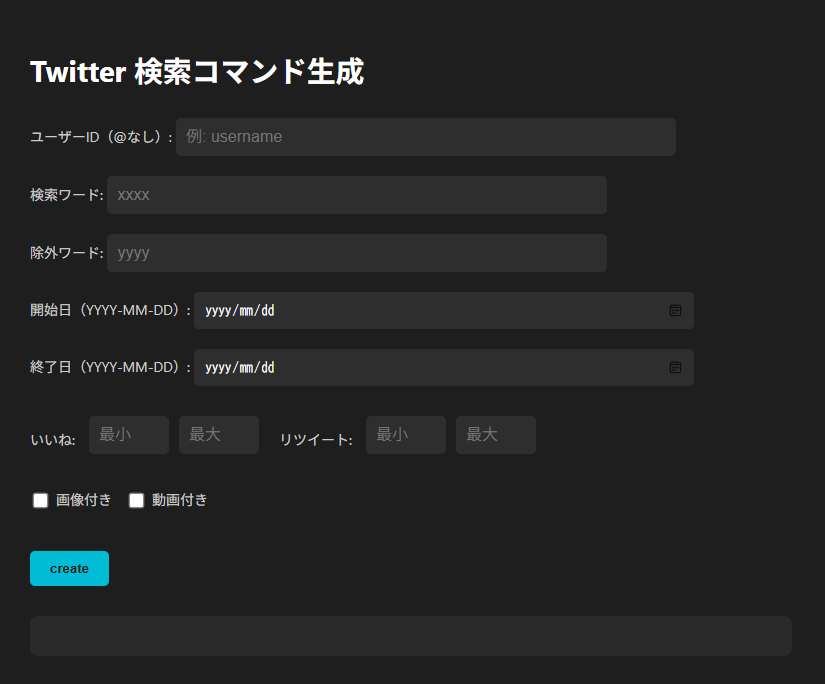Focus the リツイート 最大 field

coord(495,435)
